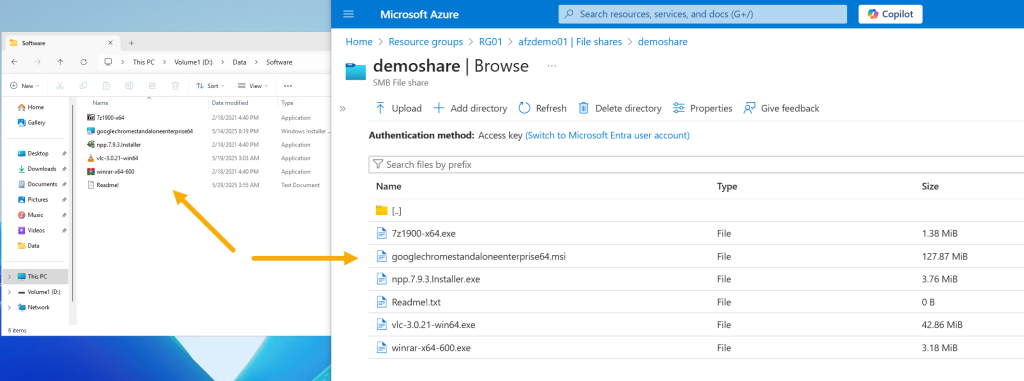1024x381 pixels.
Task: Delete directory via trash can icon
Action: pos(584,108)
